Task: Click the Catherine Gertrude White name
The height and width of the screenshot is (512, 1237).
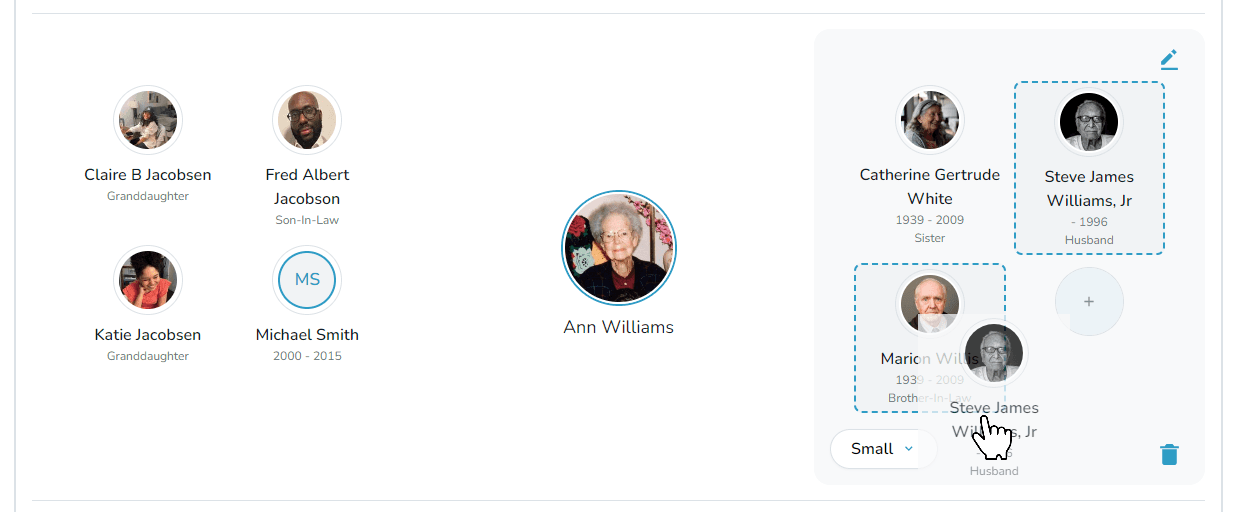Action: [929, 187]
